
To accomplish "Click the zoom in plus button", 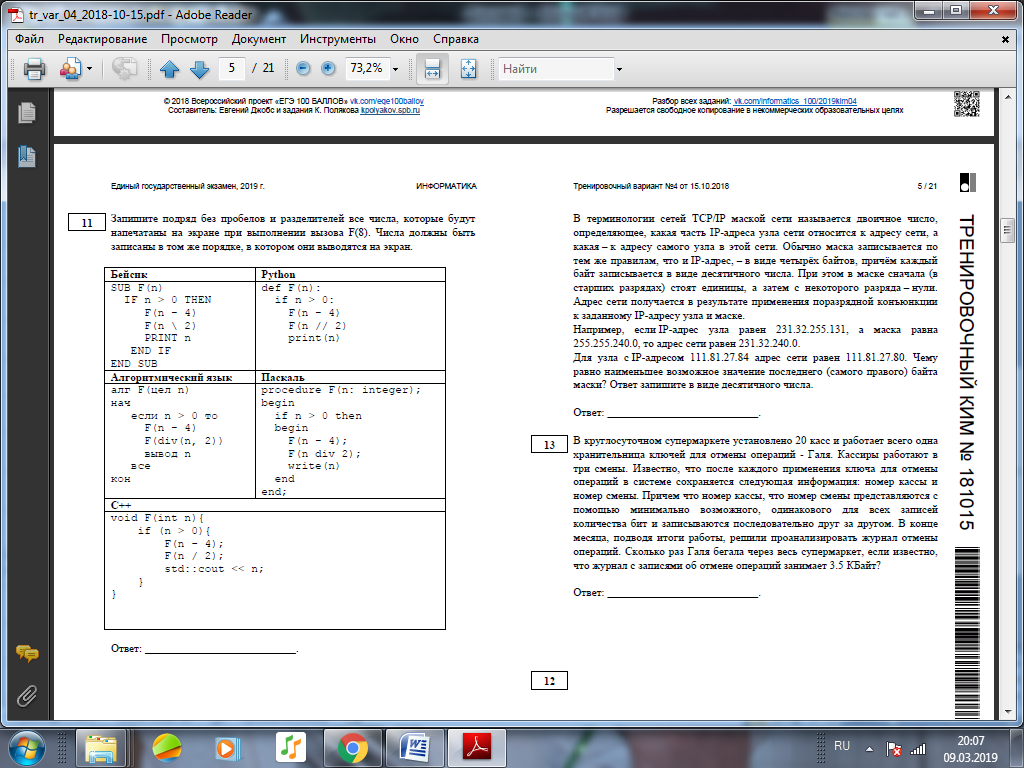I will [328, 68].
